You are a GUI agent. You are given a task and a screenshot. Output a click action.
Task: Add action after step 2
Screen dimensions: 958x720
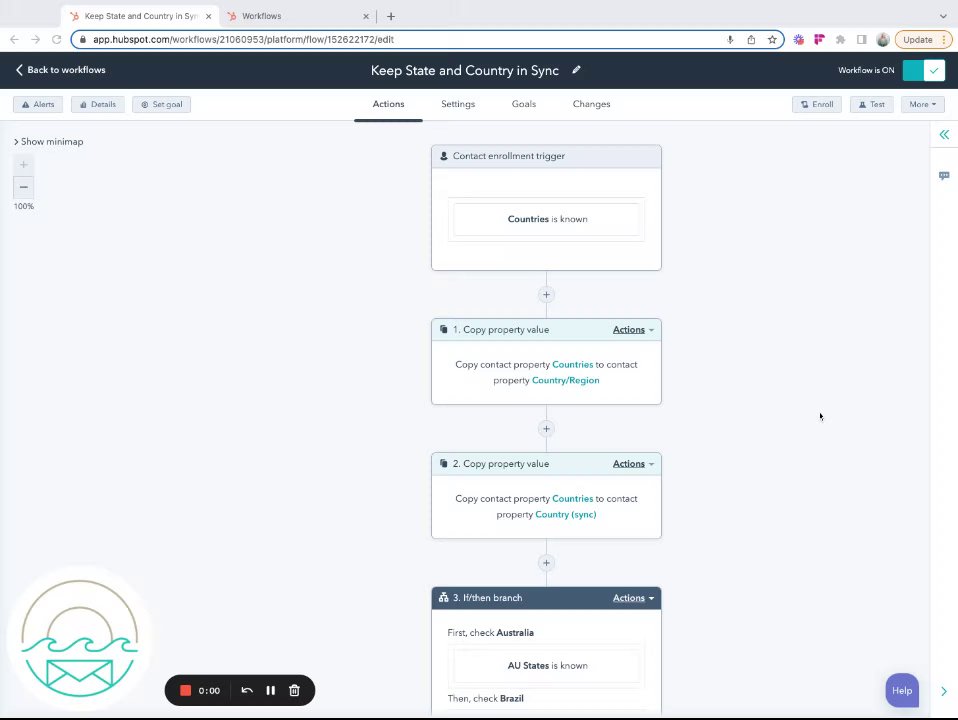pos(546,563)
